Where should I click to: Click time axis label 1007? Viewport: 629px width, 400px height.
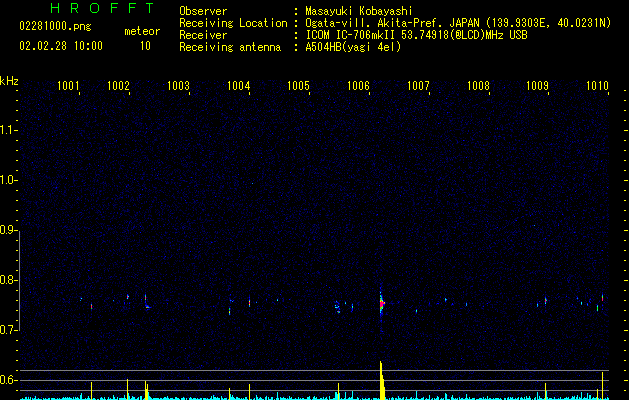[418, 86]
